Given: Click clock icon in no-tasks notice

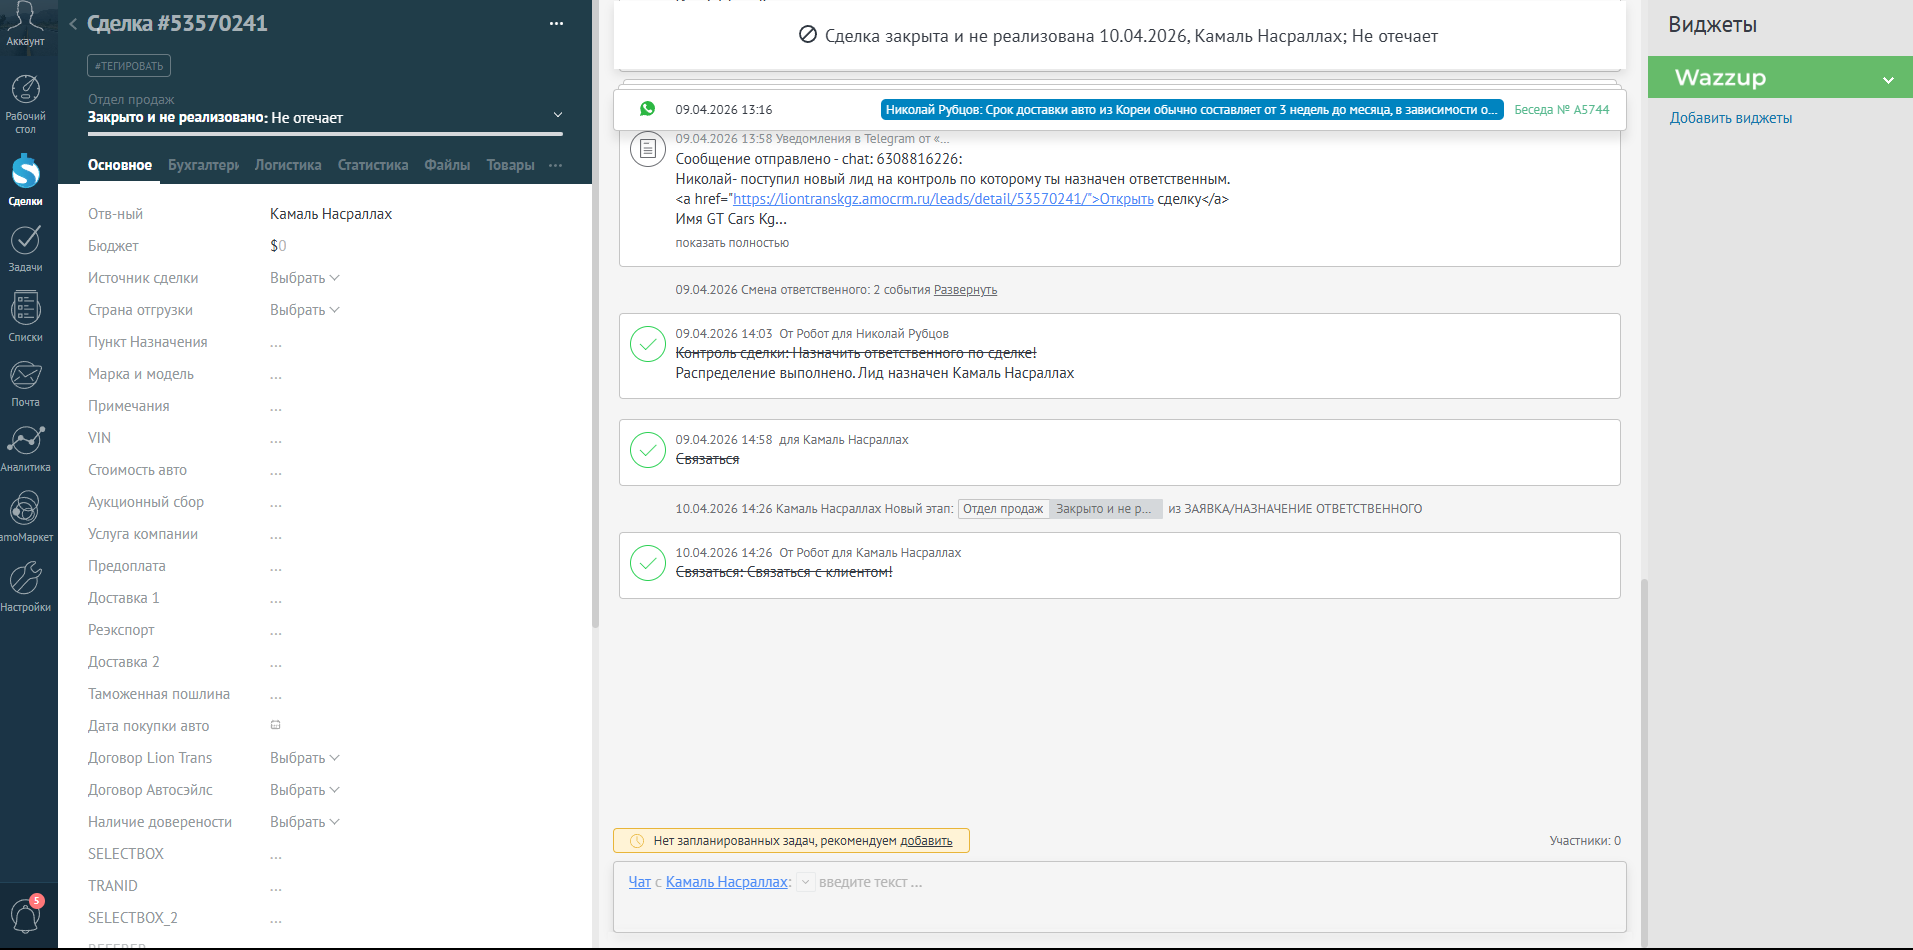Looking at the screenshot, I should [636, 841].
